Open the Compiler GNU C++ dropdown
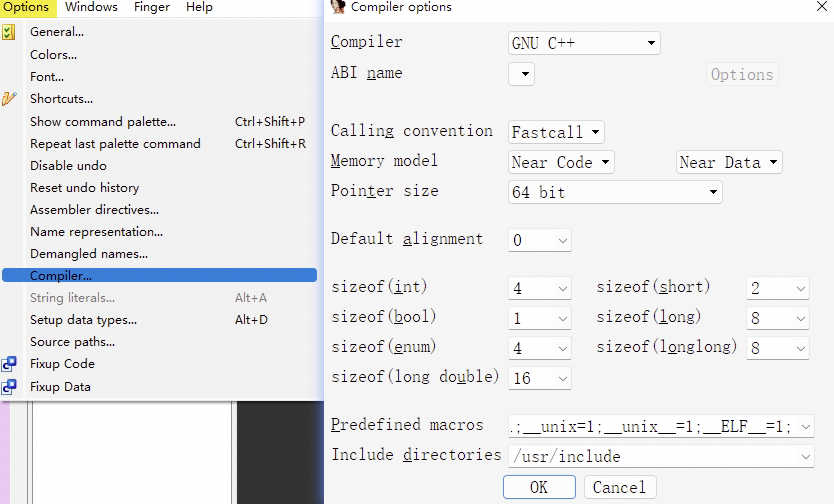The height and width of the screenshot is (504, 834). coord(584,43)
